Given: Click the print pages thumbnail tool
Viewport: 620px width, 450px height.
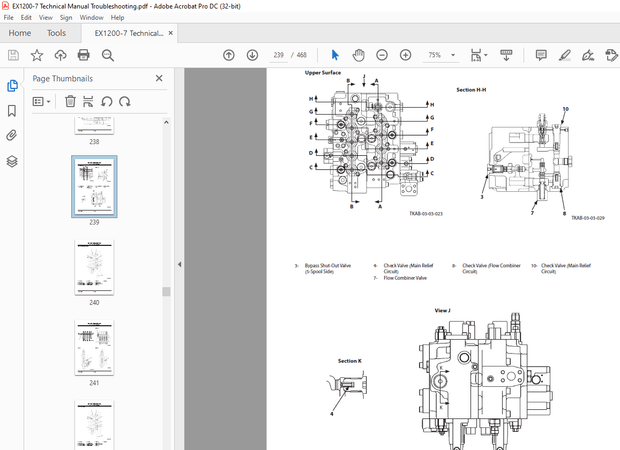Looking at the screenshot, I should tap(88, 102).
